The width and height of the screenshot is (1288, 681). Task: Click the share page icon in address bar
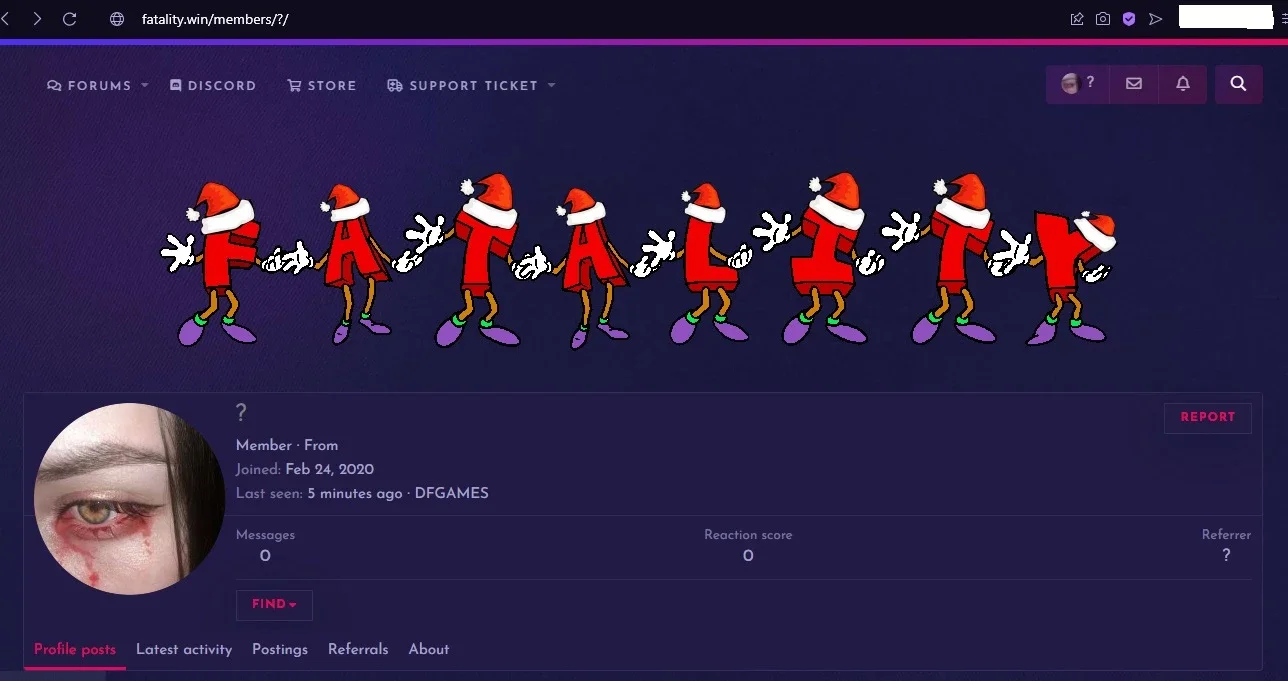[x=1077, y=19]
